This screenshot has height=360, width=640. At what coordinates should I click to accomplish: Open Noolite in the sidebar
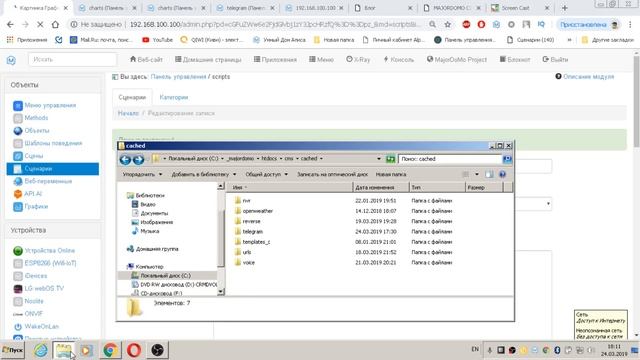[34, 301]
